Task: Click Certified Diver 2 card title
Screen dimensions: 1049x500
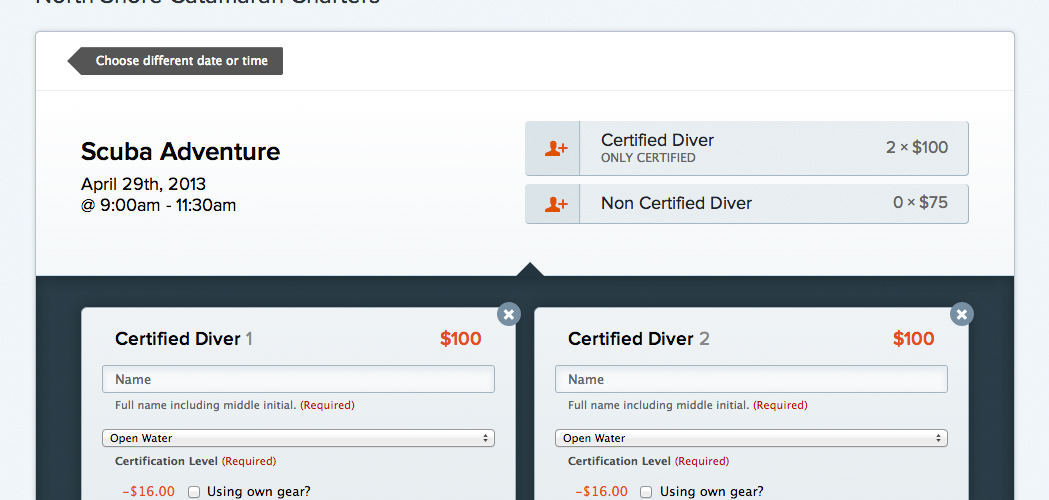Action: [x=639, y=339]
